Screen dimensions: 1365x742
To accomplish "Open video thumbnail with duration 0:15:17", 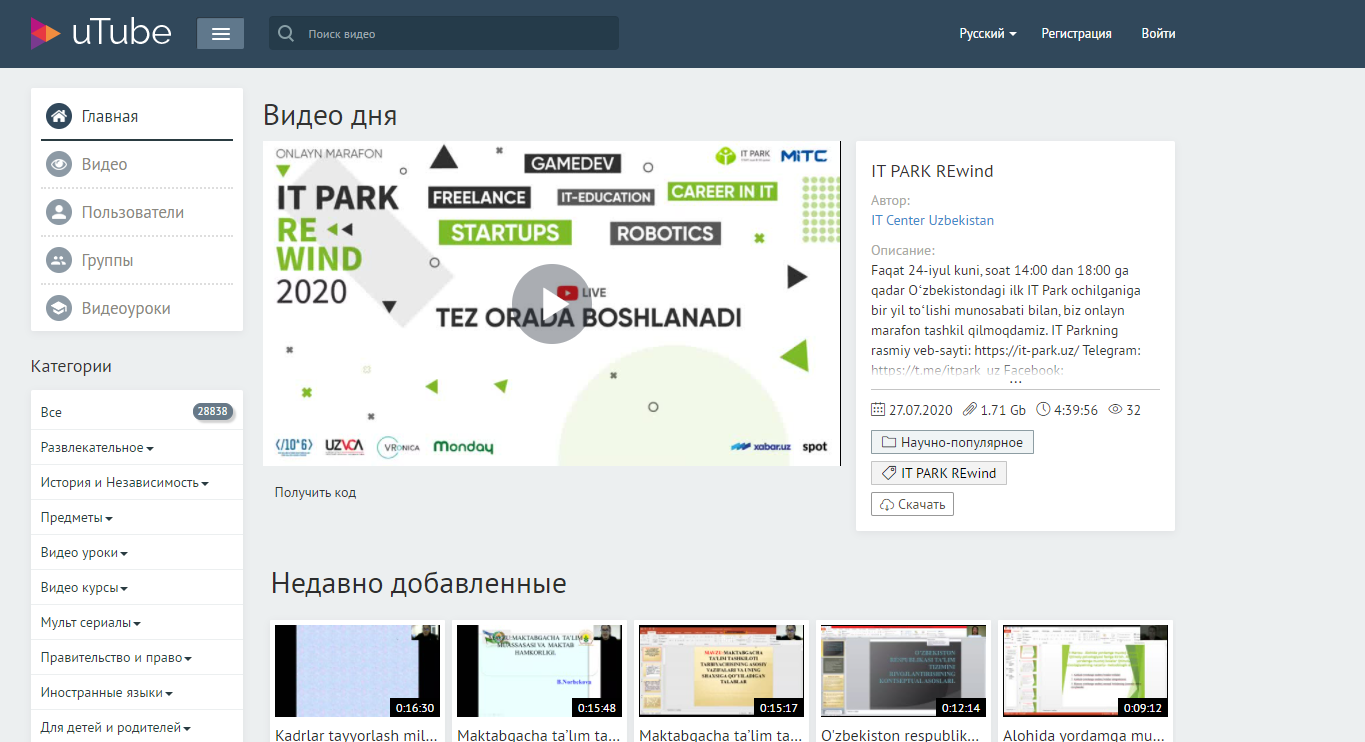I will [x=721, y=671].
